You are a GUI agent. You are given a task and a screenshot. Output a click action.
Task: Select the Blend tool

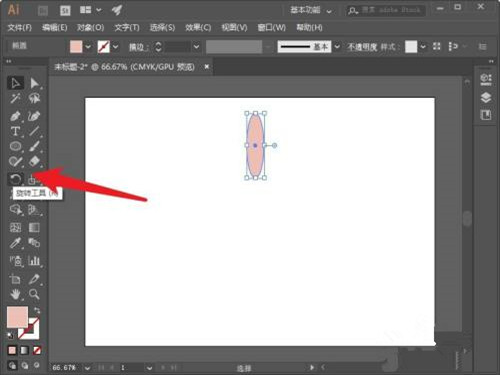[x=34, y=243]
